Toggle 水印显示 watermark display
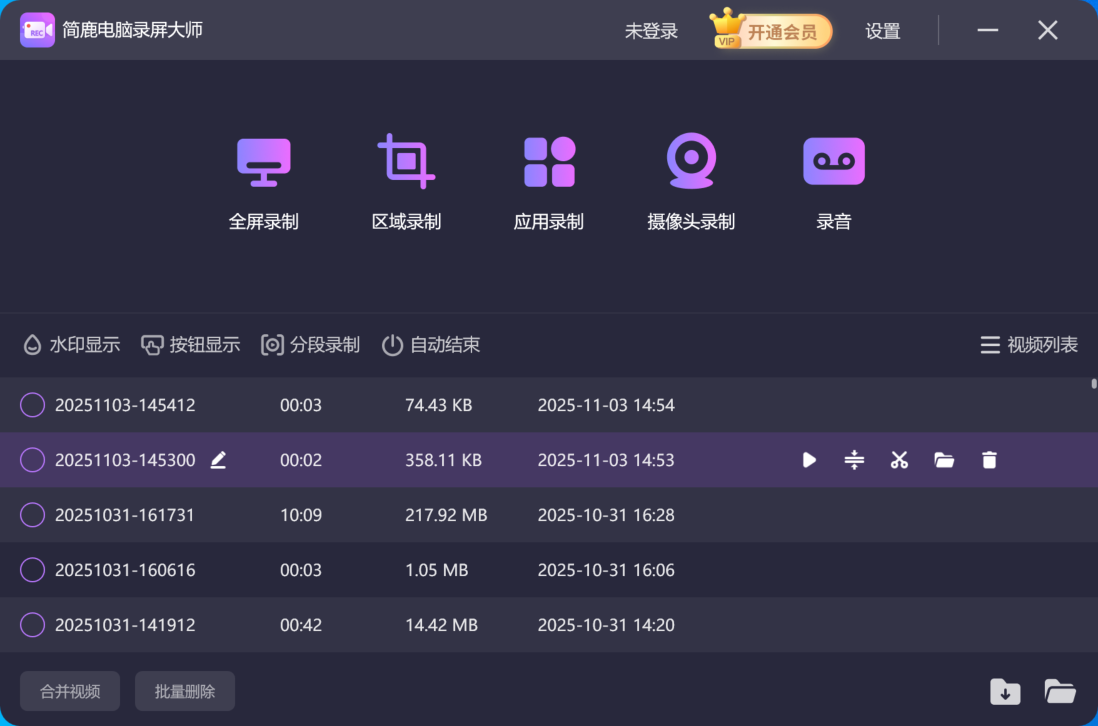The image size is (1098, 726). pyautogui.click(x=70, y=344)
